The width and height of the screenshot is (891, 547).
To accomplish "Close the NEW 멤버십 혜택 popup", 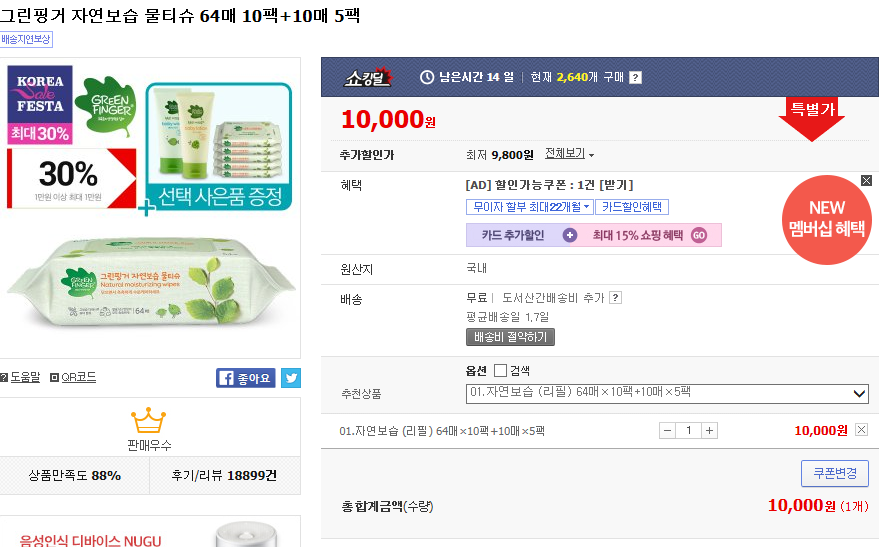I will 866,181.
